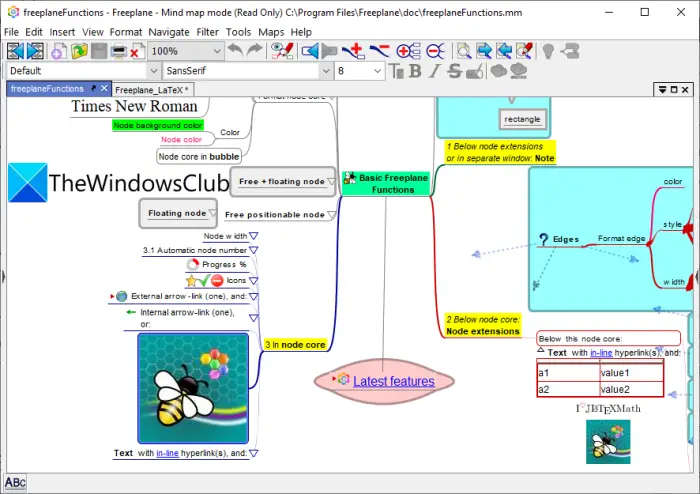Expand the Free positionable node triangle
The width and height of the screenshot is (700, 494).
coord(331,215)
